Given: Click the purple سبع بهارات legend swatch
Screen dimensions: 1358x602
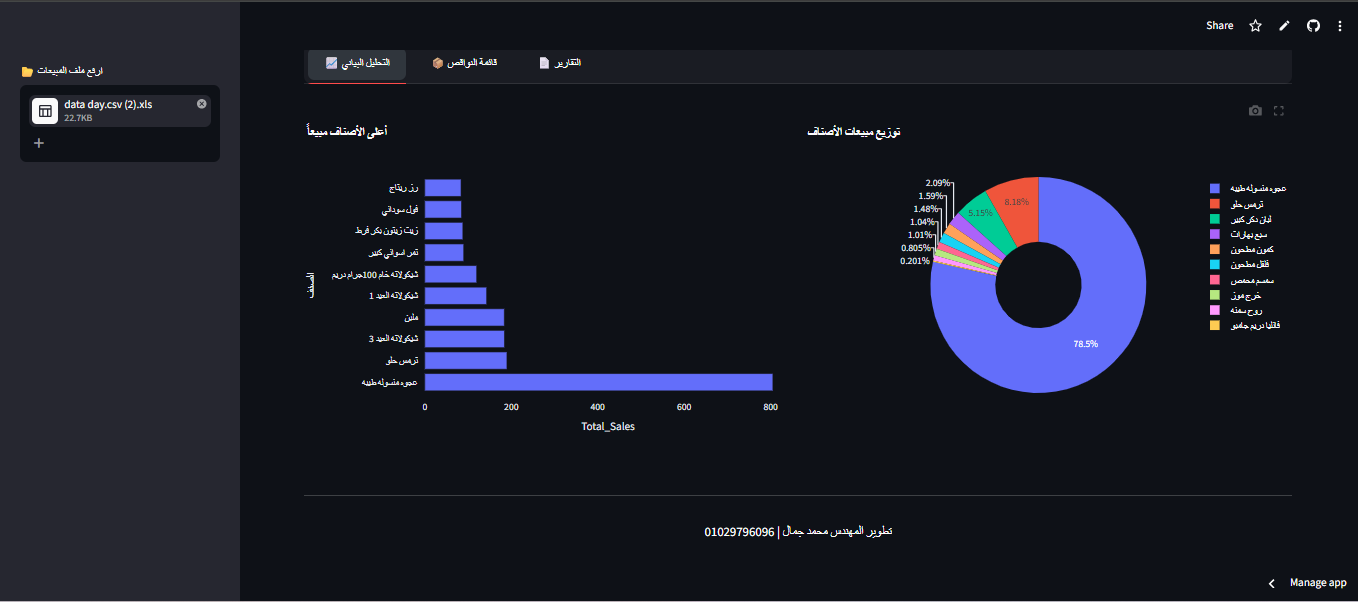Looking at the screenshot, I should (x=1215, y=234).
